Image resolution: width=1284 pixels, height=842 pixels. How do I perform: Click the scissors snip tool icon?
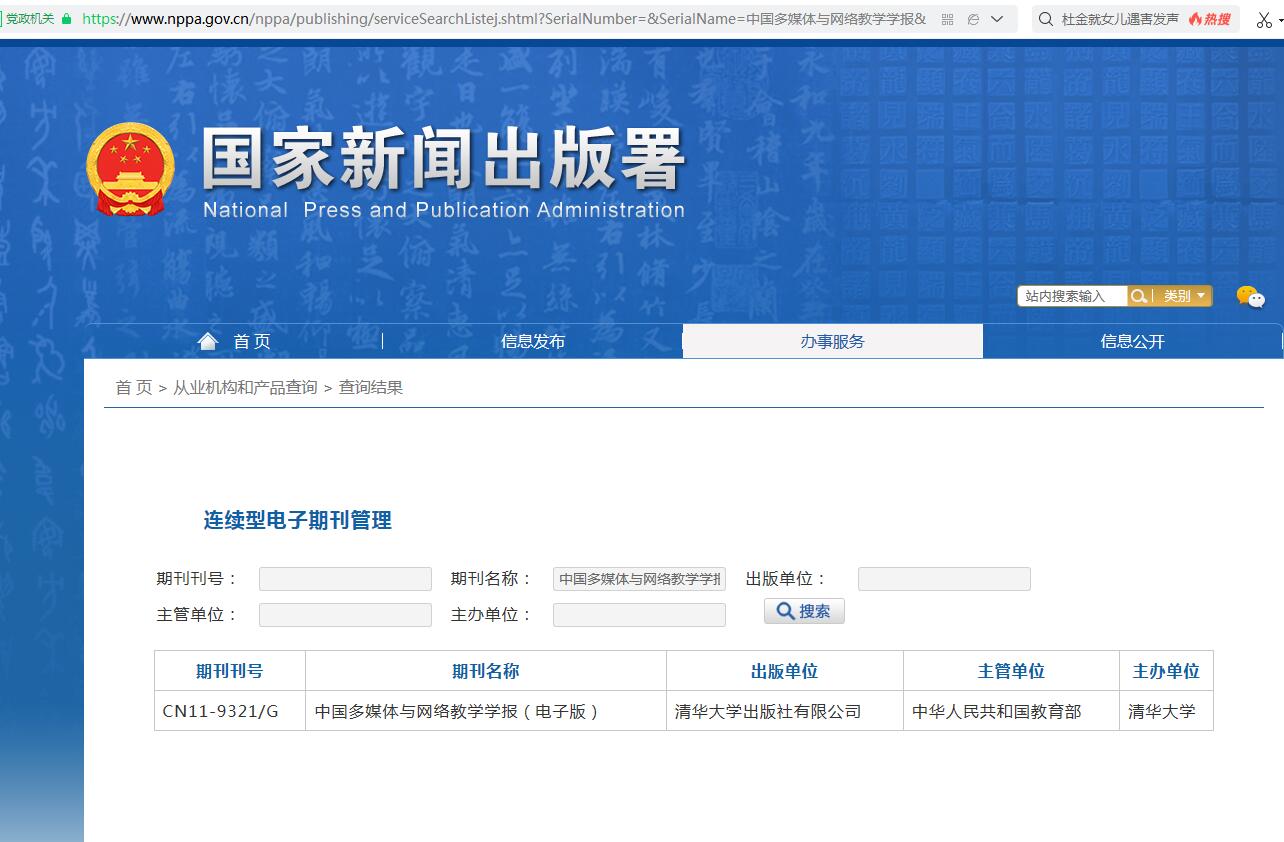1263,18
